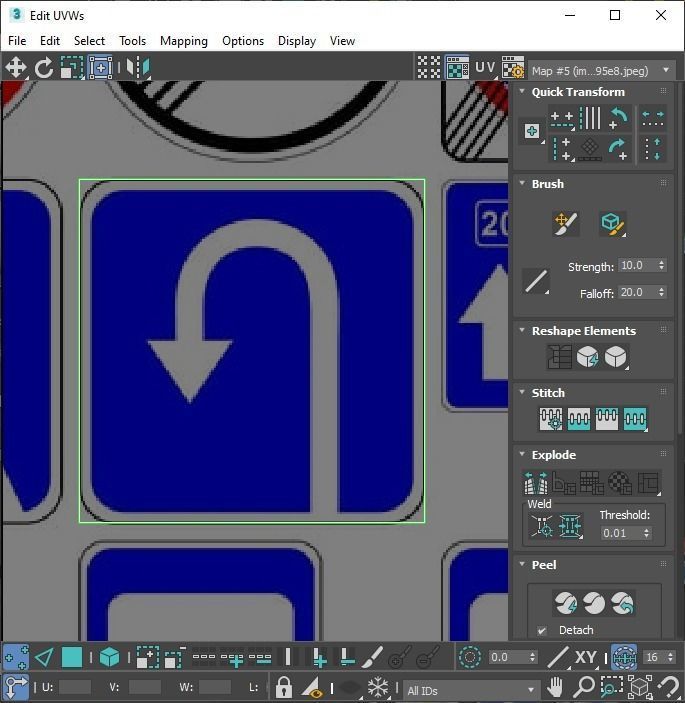Collapse the Brush rollout
The height and width of the screenshot is (703, 685).
click(522, 183)
